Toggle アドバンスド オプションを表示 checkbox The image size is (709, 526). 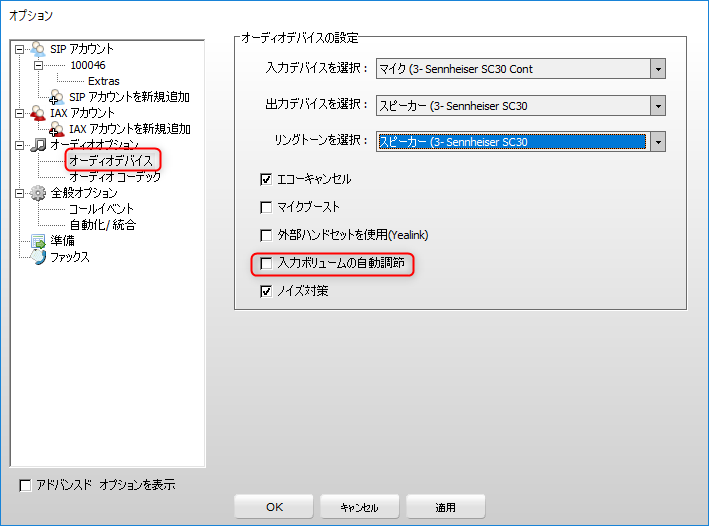click(x=26, y=485)
